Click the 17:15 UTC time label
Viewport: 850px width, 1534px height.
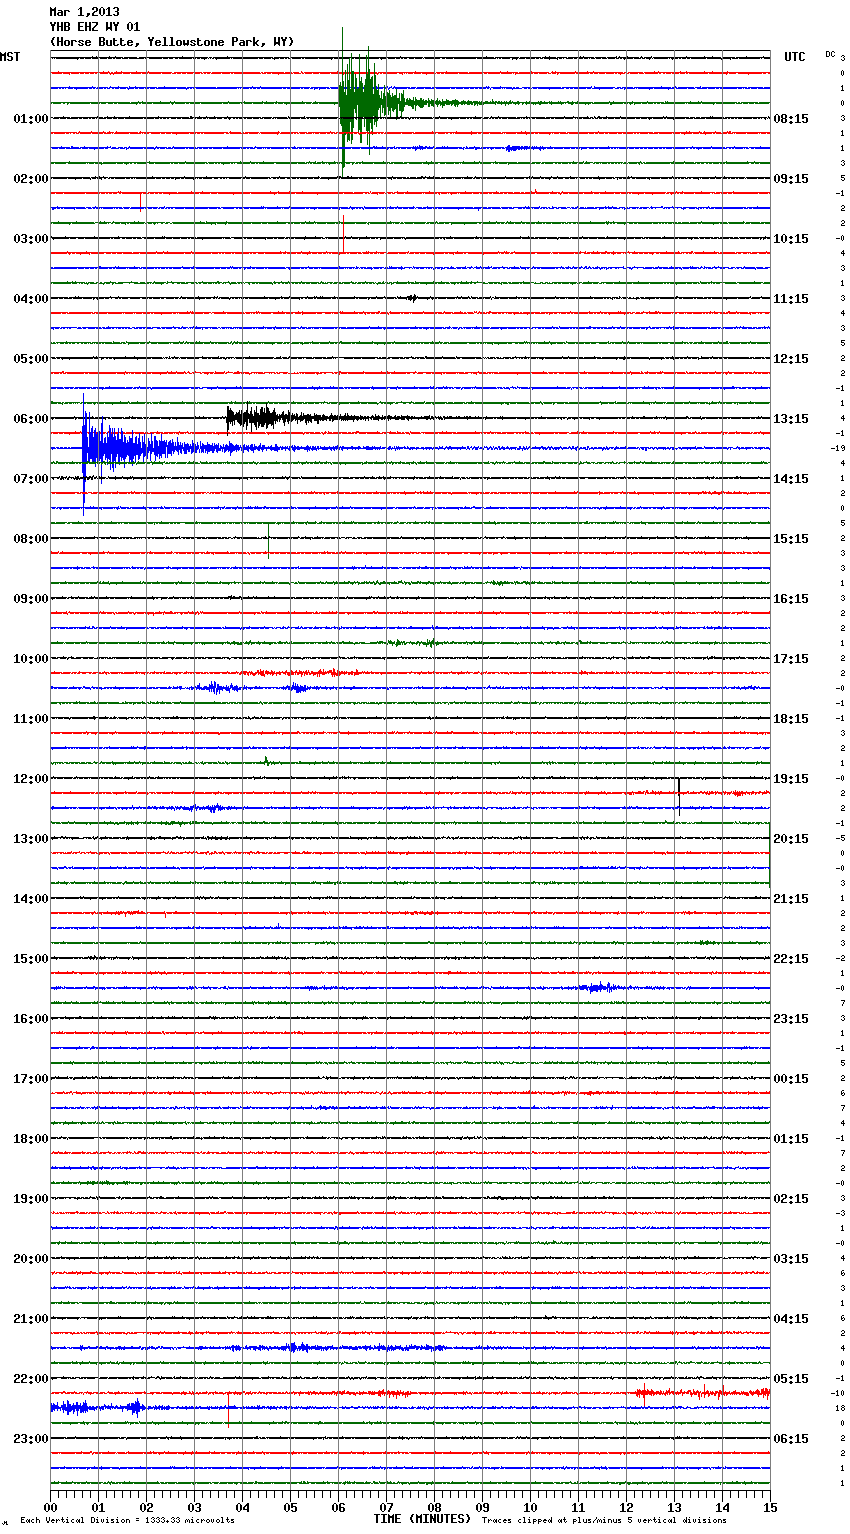[x=791, y=659]
